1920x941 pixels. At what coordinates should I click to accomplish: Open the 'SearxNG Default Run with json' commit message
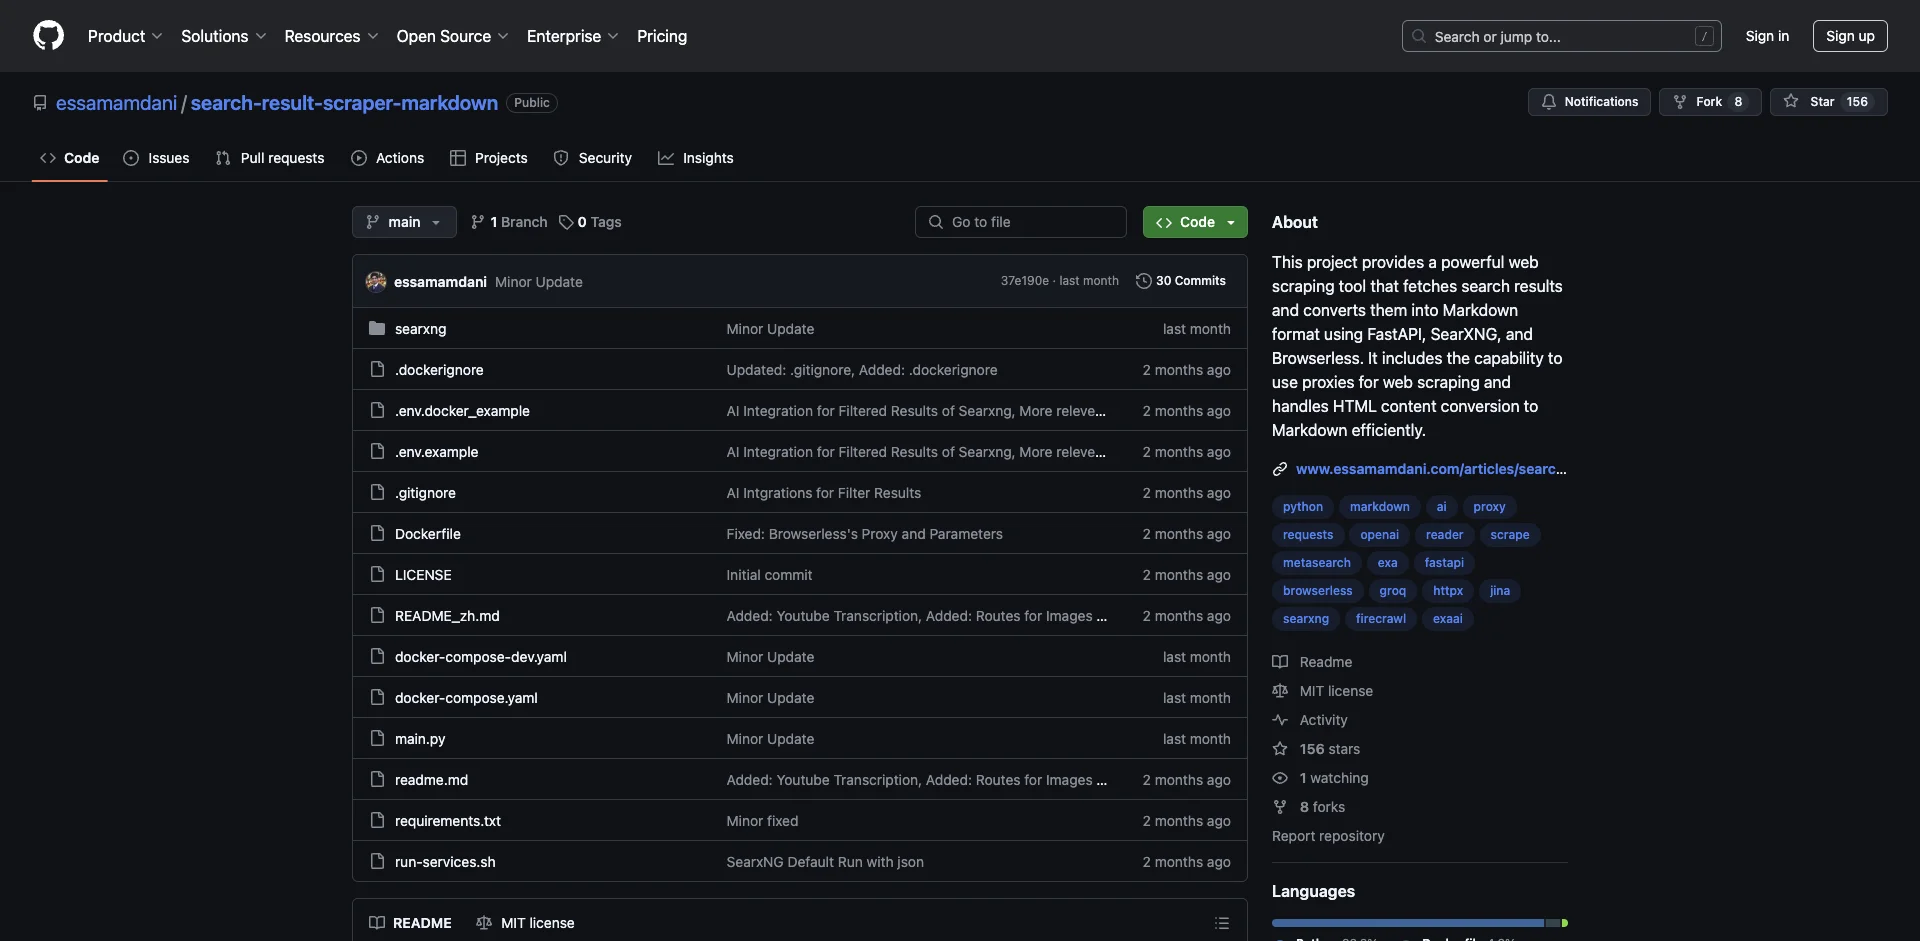[825, 862]
